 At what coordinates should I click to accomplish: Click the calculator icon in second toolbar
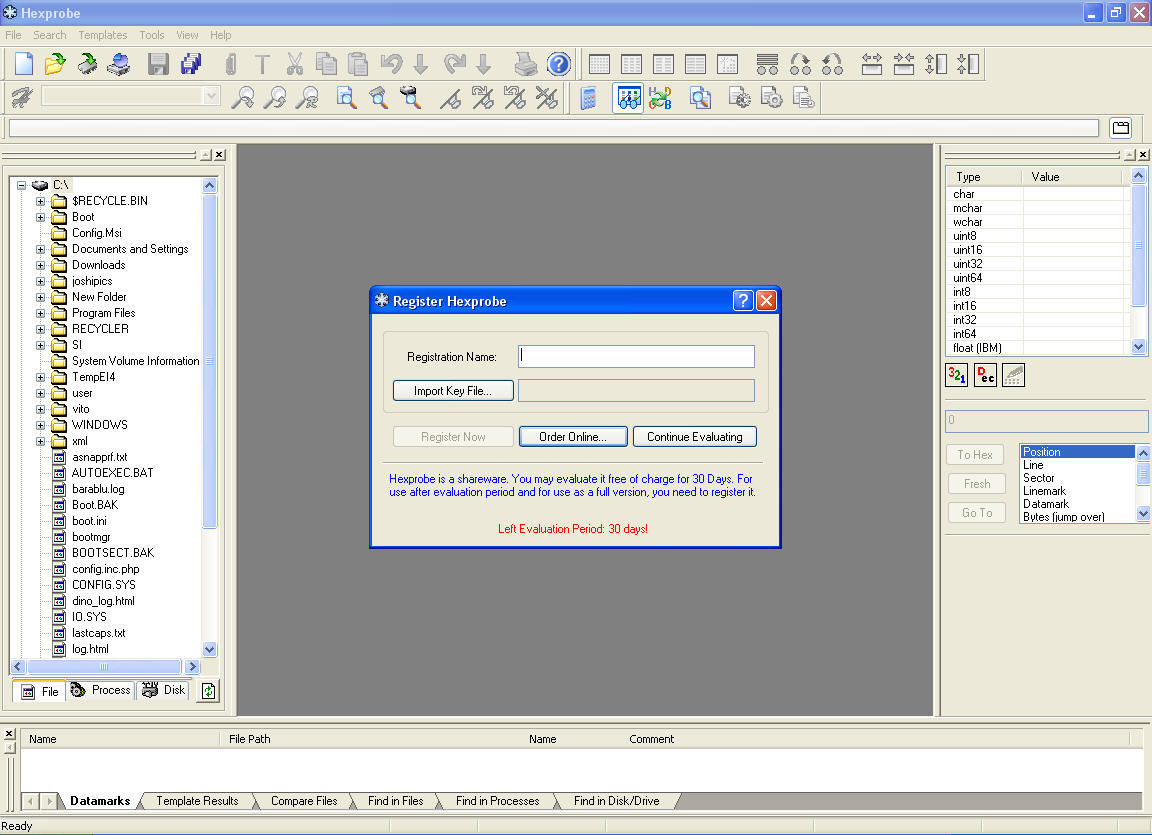pyautogui.click(x=588, y=98)
